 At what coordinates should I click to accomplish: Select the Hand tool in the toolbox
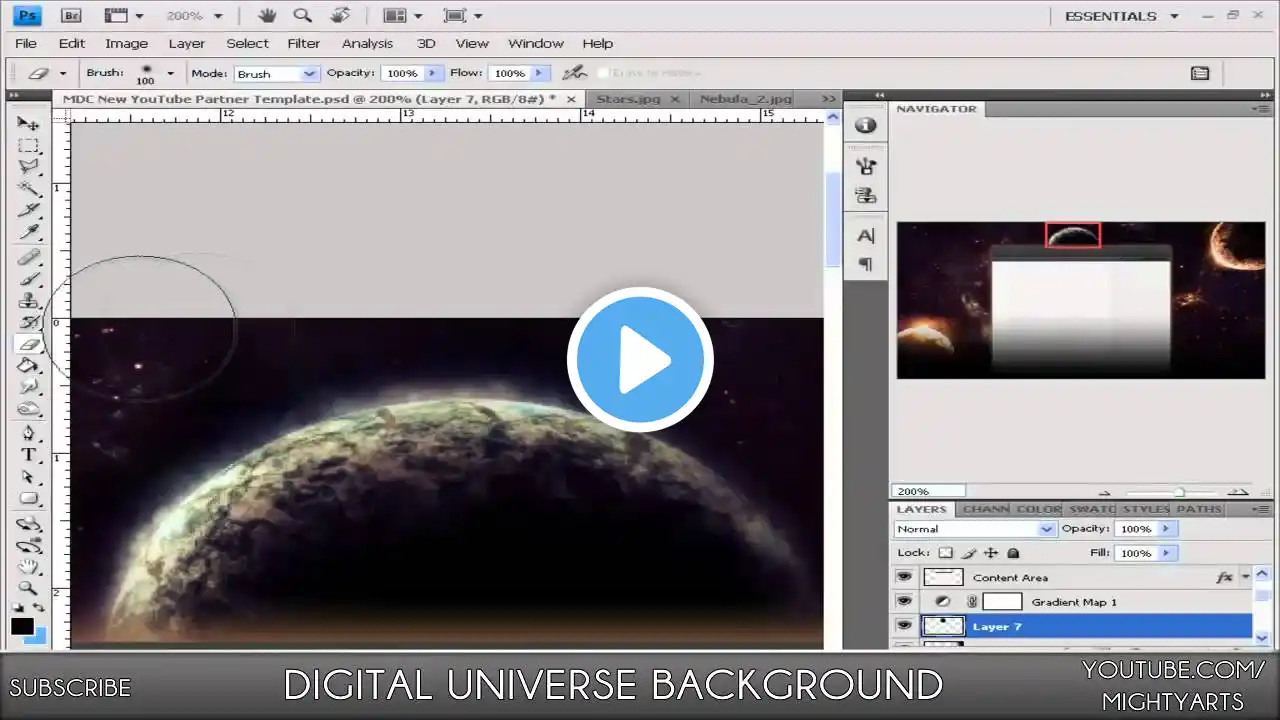28,567
